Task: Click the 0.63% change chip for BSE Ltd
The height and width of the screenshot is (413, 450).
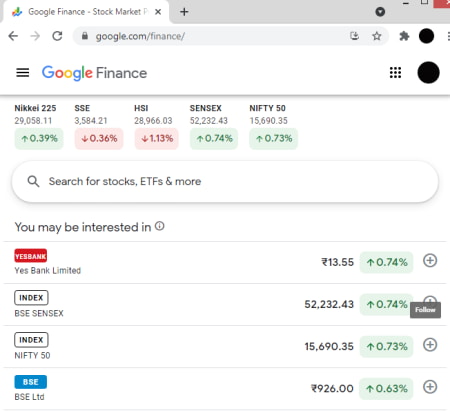Action: pyautogui.click(x=386, y=389)
